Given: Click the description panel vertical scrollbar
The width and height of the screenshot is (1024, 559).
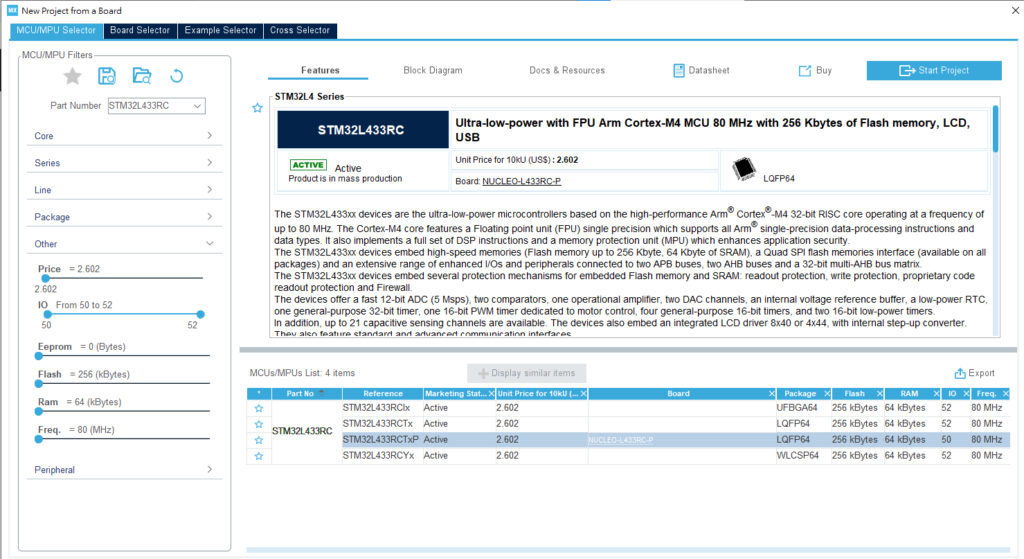Looking at the screenshot, I should 995,129.
